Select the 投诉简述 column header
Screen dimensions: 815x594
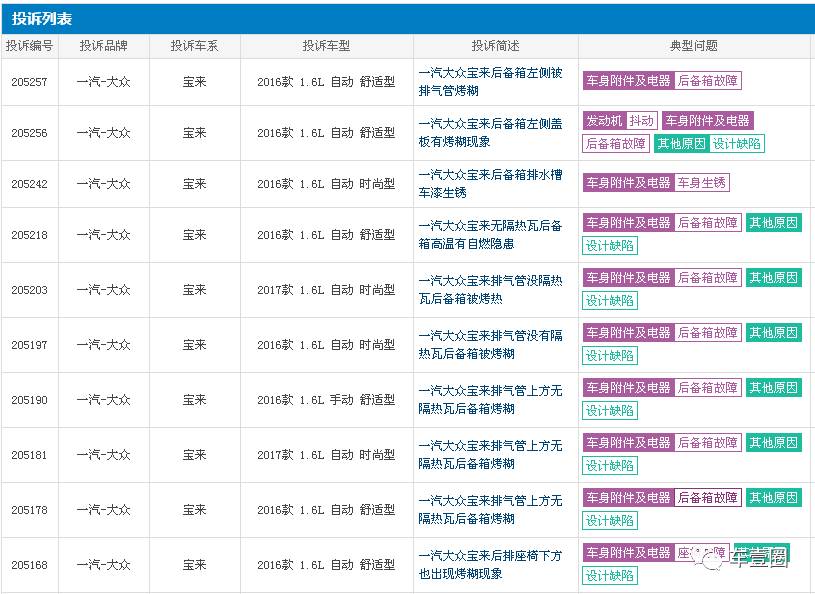(495, 46)
